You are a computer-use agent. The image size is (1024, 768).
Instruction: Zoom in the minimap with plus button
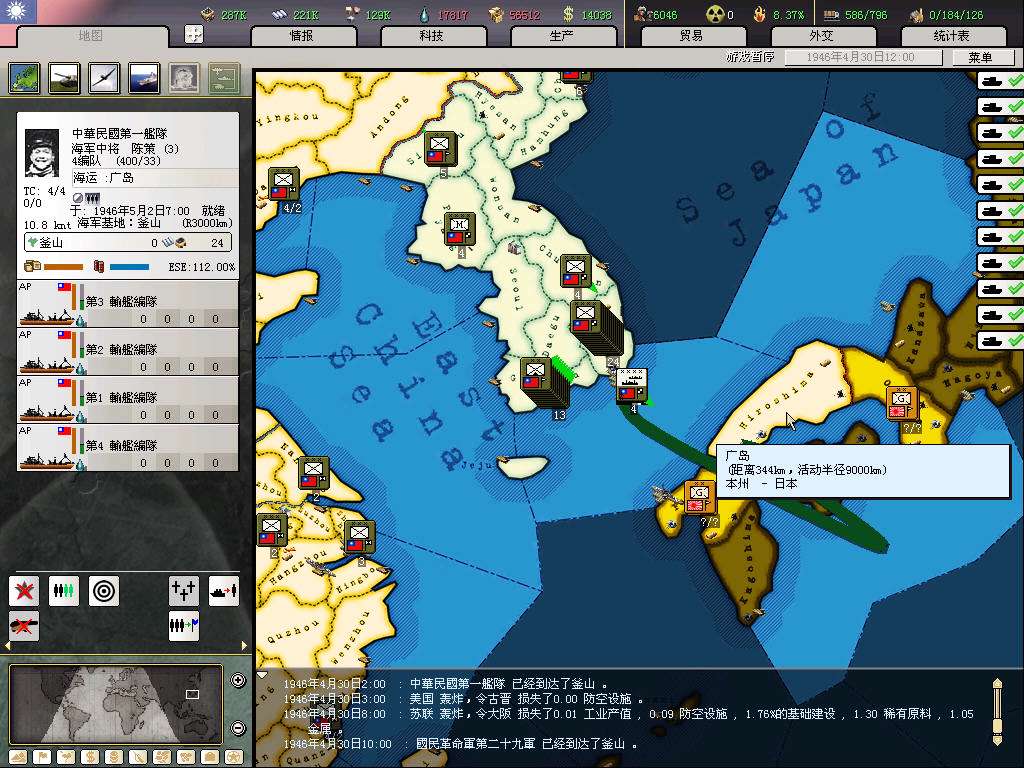pyautogui.click(x=238, y=681)
